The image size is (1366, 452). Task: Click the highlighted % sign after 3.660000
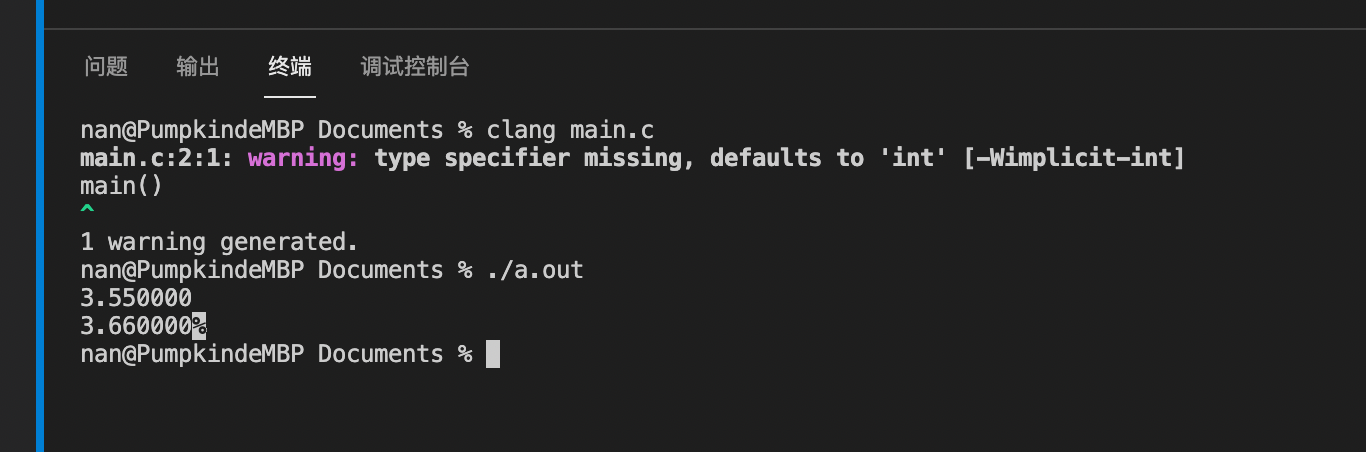(x=199, y=326)
